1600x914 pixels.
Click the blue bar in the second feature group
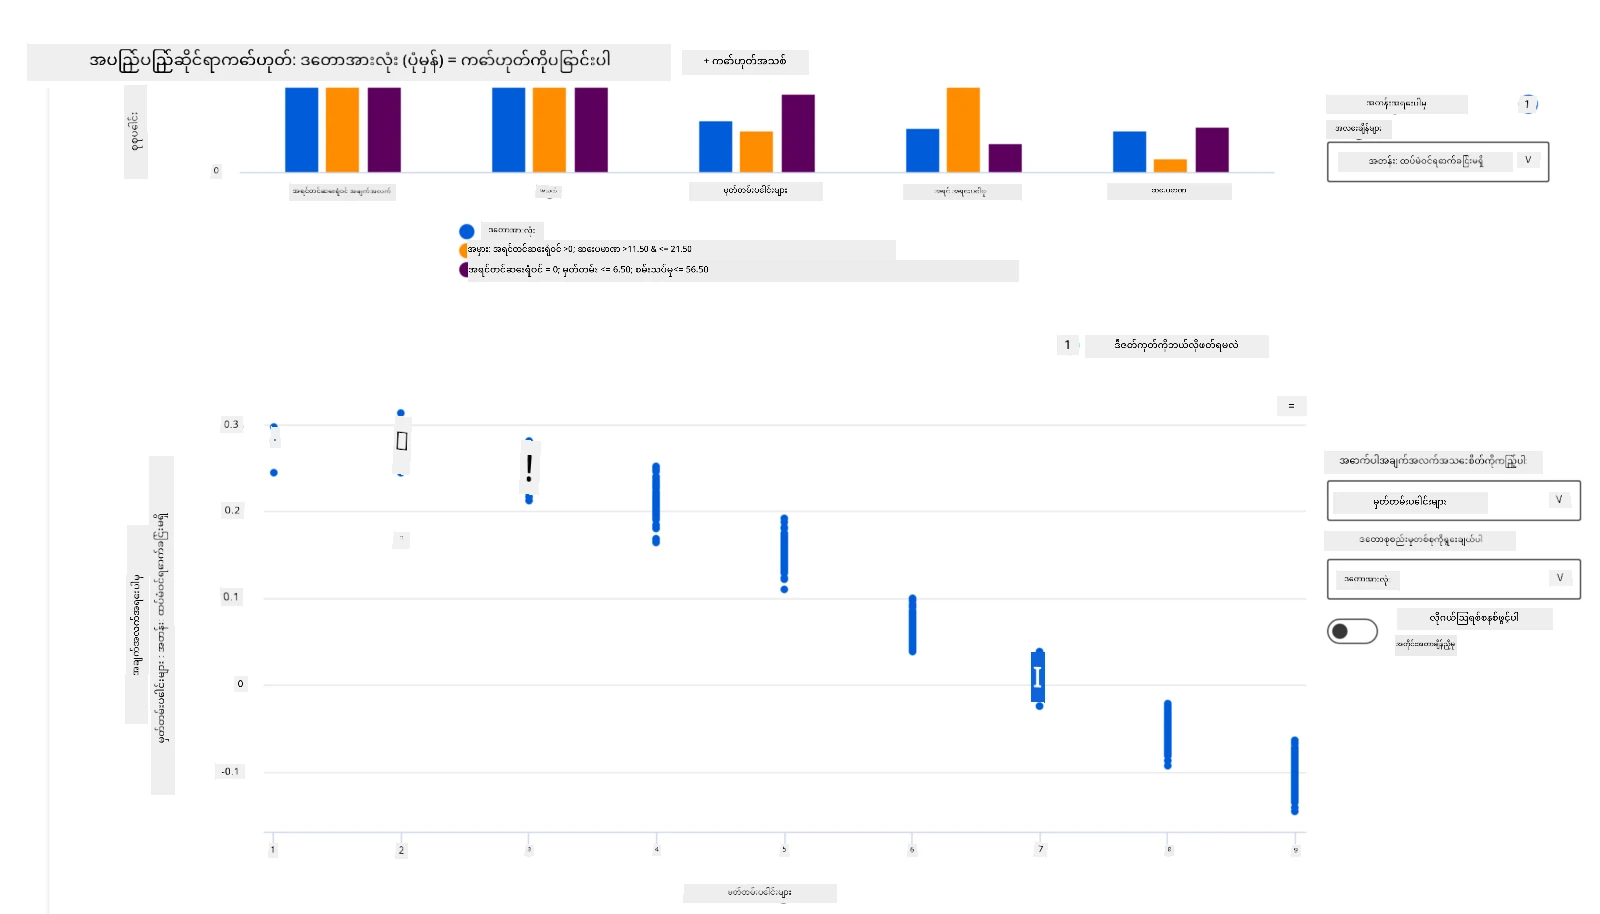[x=508, y=130]
